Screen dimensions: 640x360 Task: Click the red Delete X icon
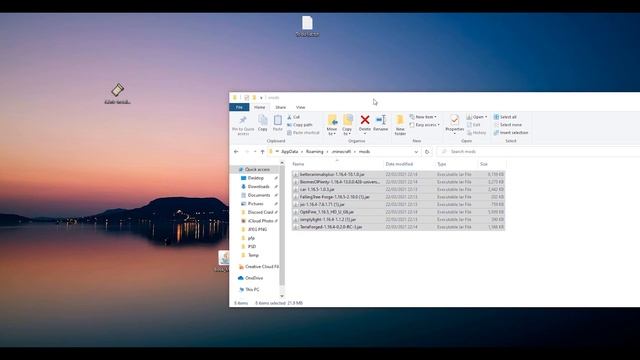(x=365, y=120)
